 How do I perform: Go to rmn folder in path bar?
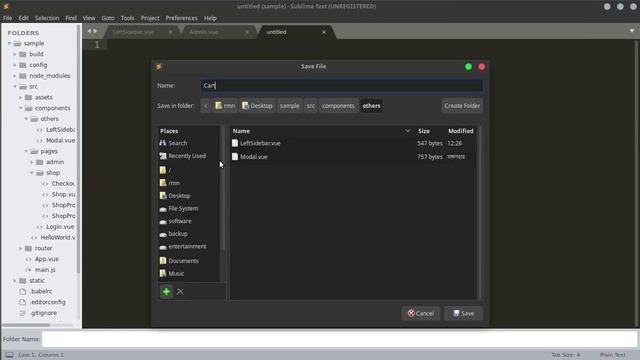click(225, 106)
